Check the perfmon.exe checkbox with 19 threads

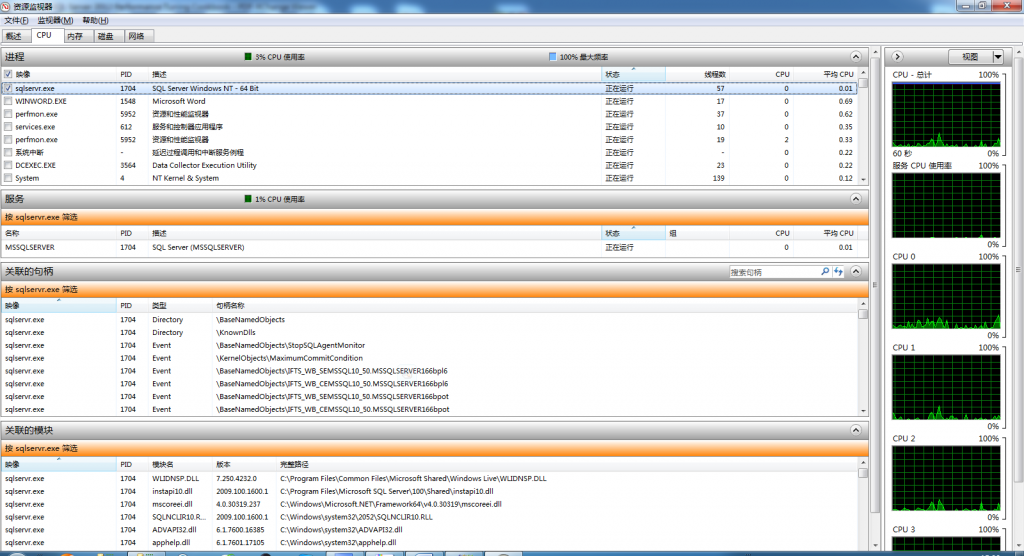[8, 139]
